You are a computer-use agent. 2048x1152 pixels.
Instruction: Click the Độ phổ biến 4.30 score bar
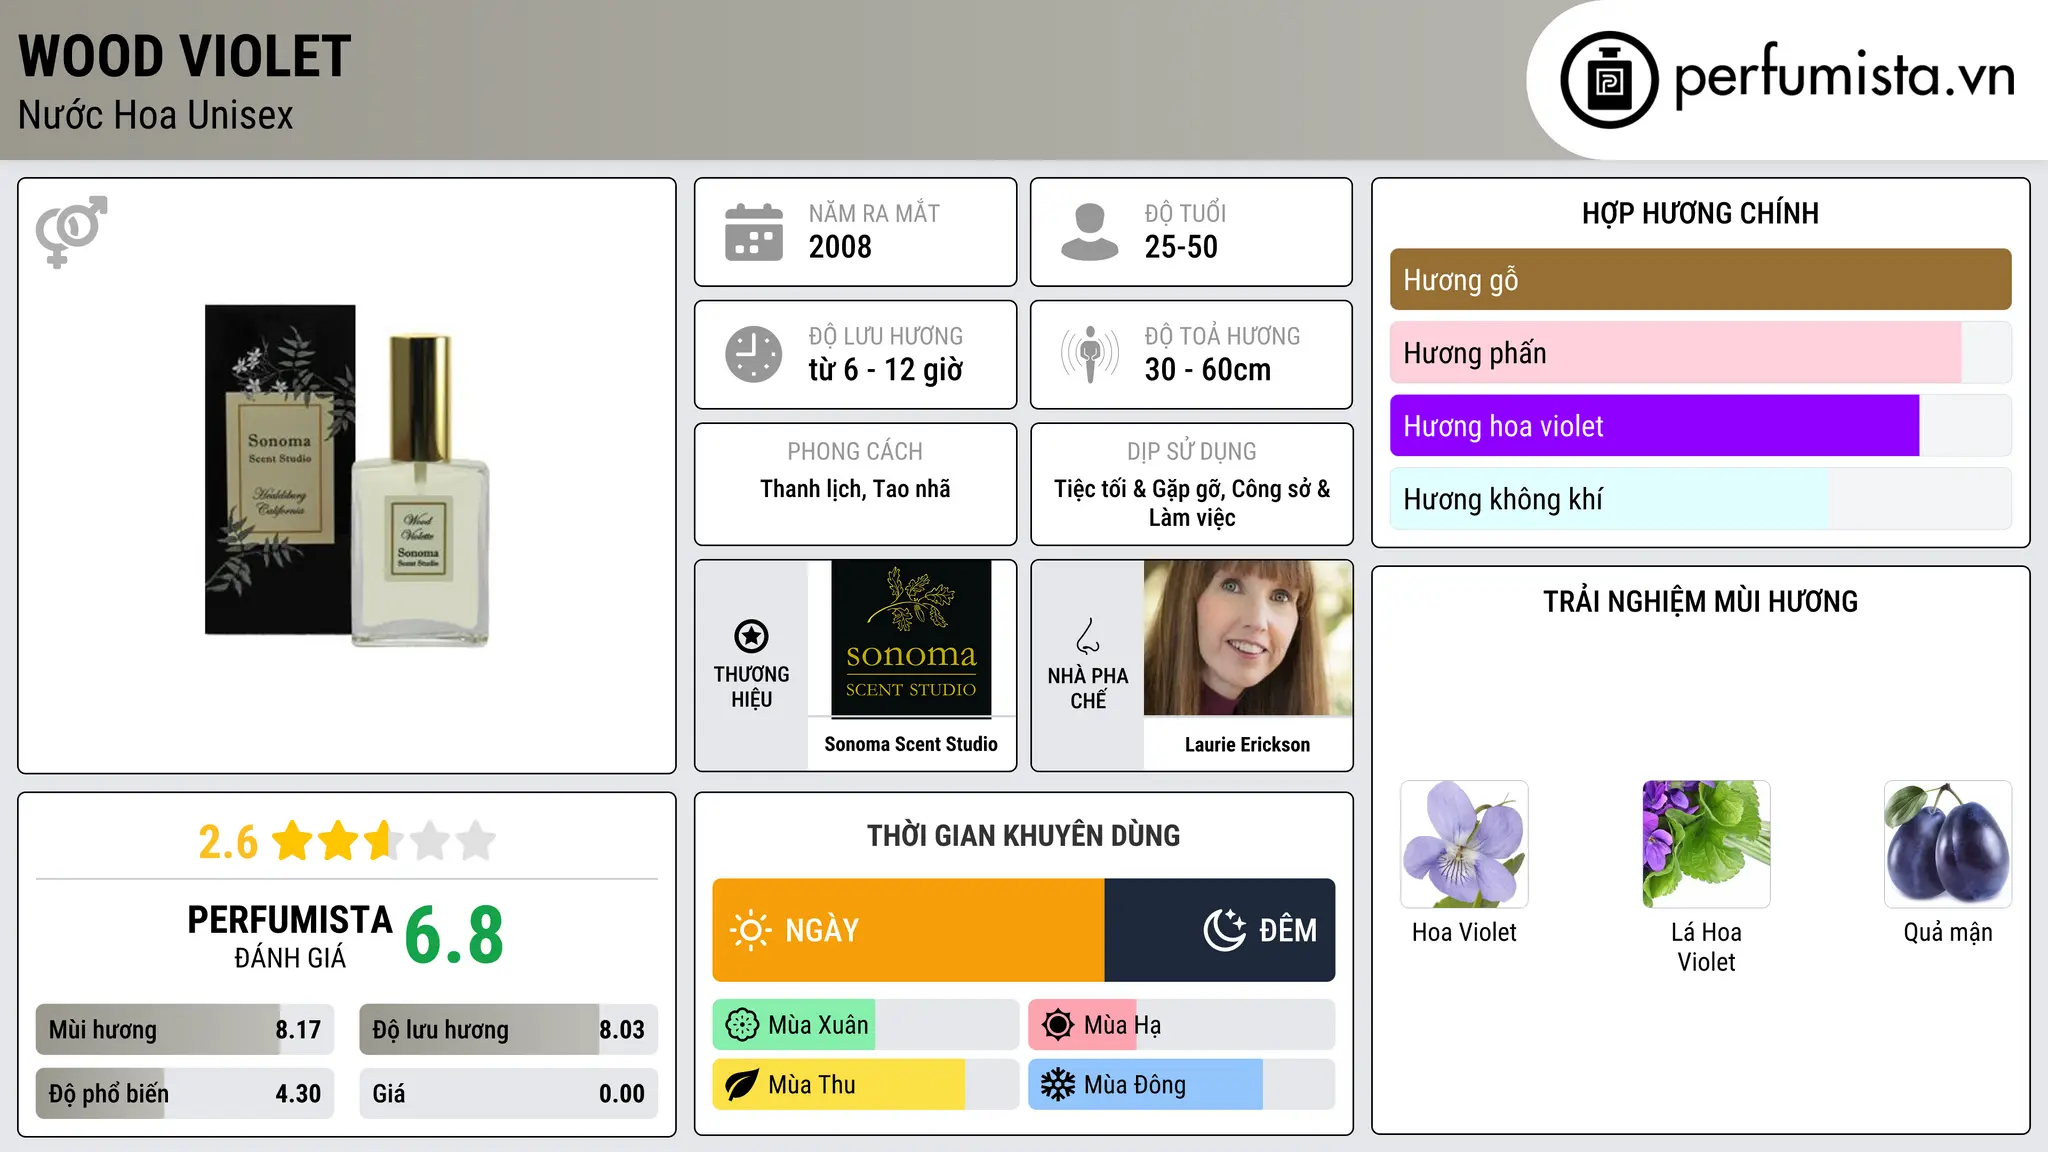[x=185, y=1094]
